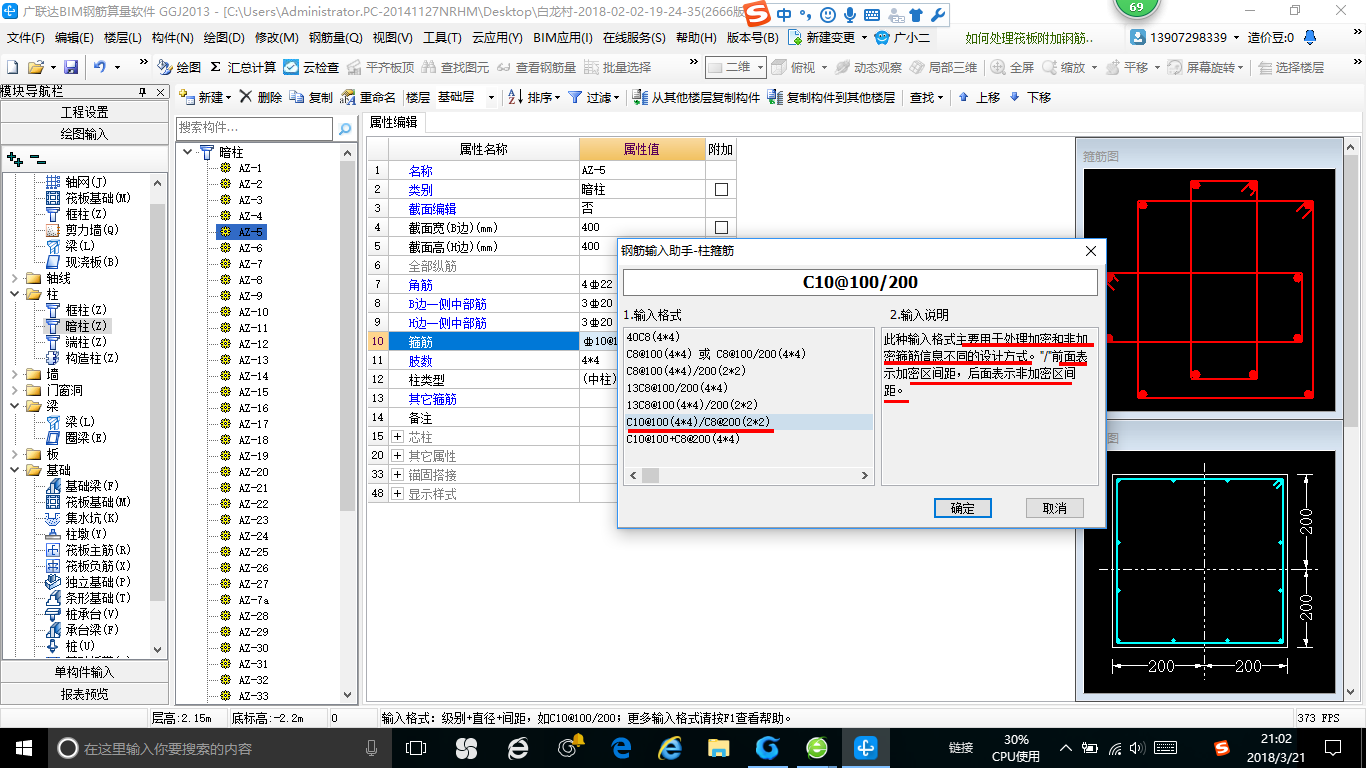Image resolution: width=1366 pixels, height=768 pixels.
Task: Click the 取消 button in dialog
Action: click(x=1054, y=508)
